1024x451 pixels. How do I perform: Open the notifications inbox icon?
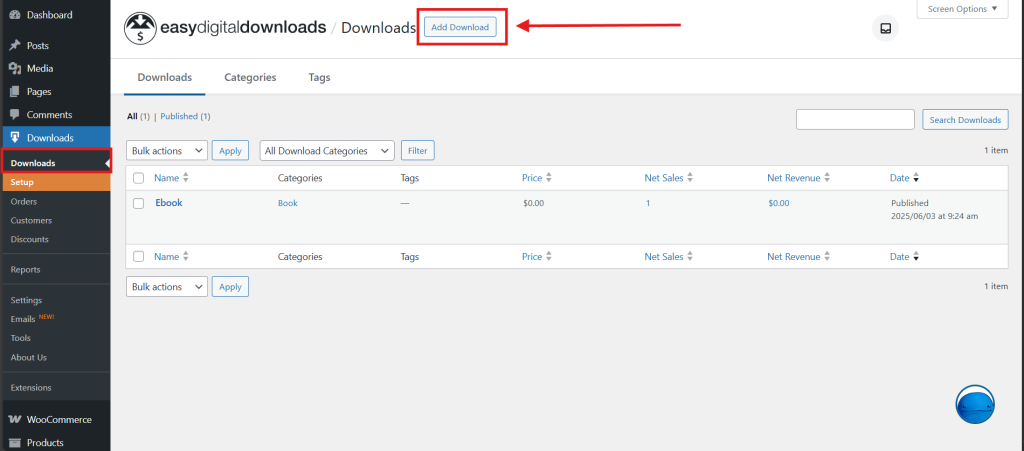[886, 29]
